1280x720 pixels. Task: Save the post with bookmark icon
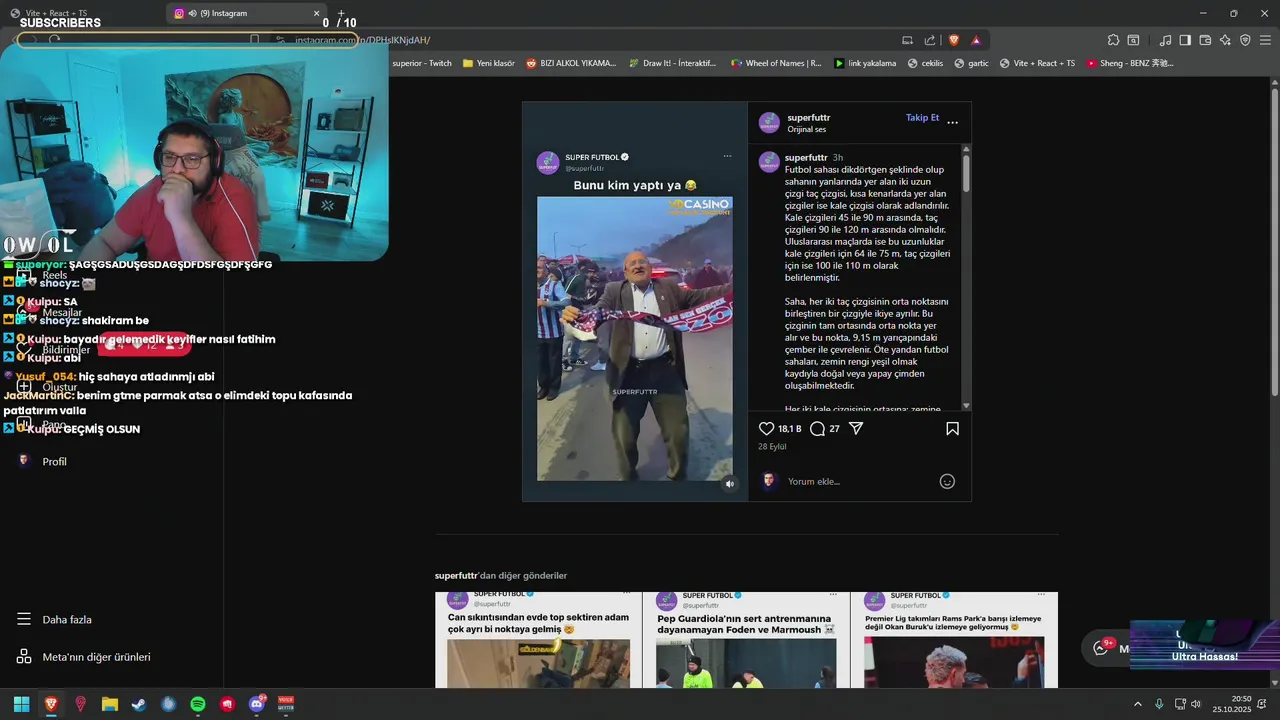click(x=952, y=428)
